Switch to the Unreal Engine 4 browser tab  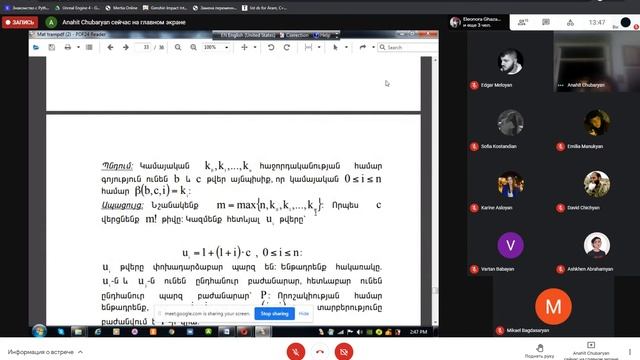point(78,8)
